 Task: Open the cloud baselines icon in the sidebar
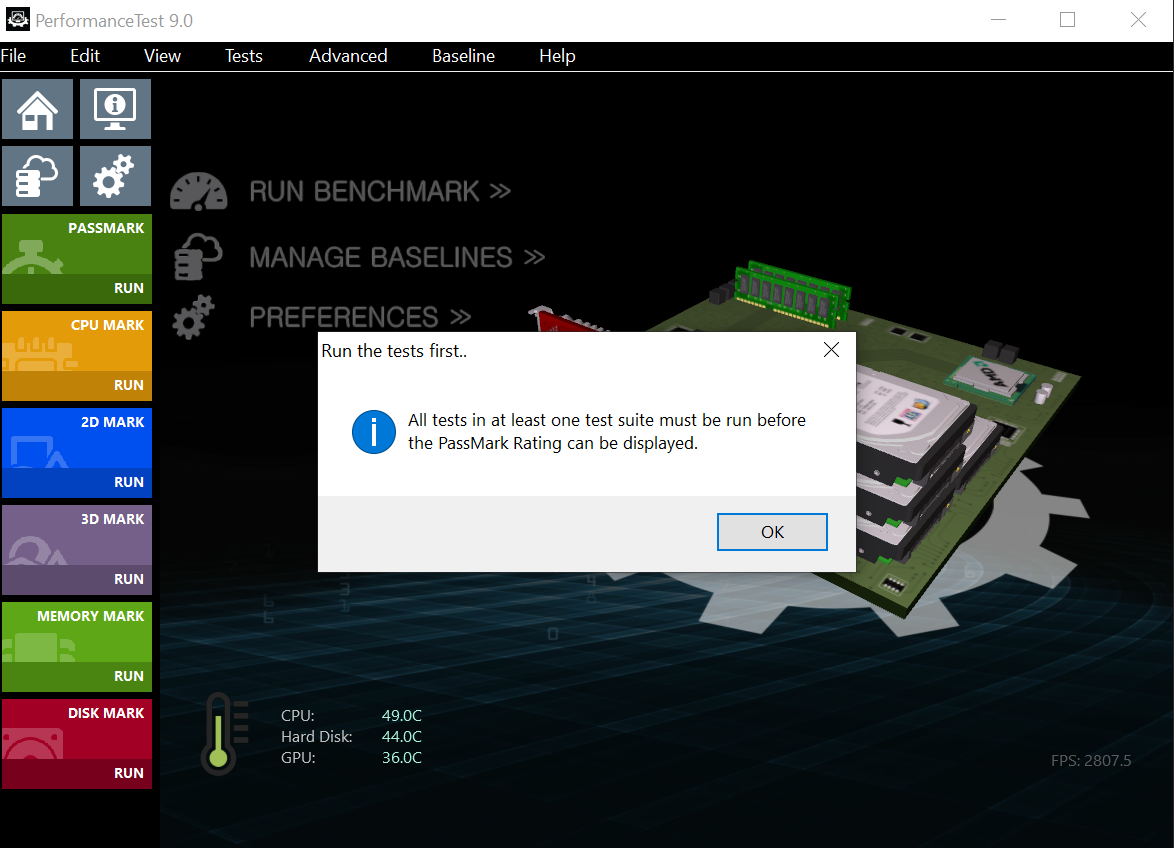coord(37,176)
